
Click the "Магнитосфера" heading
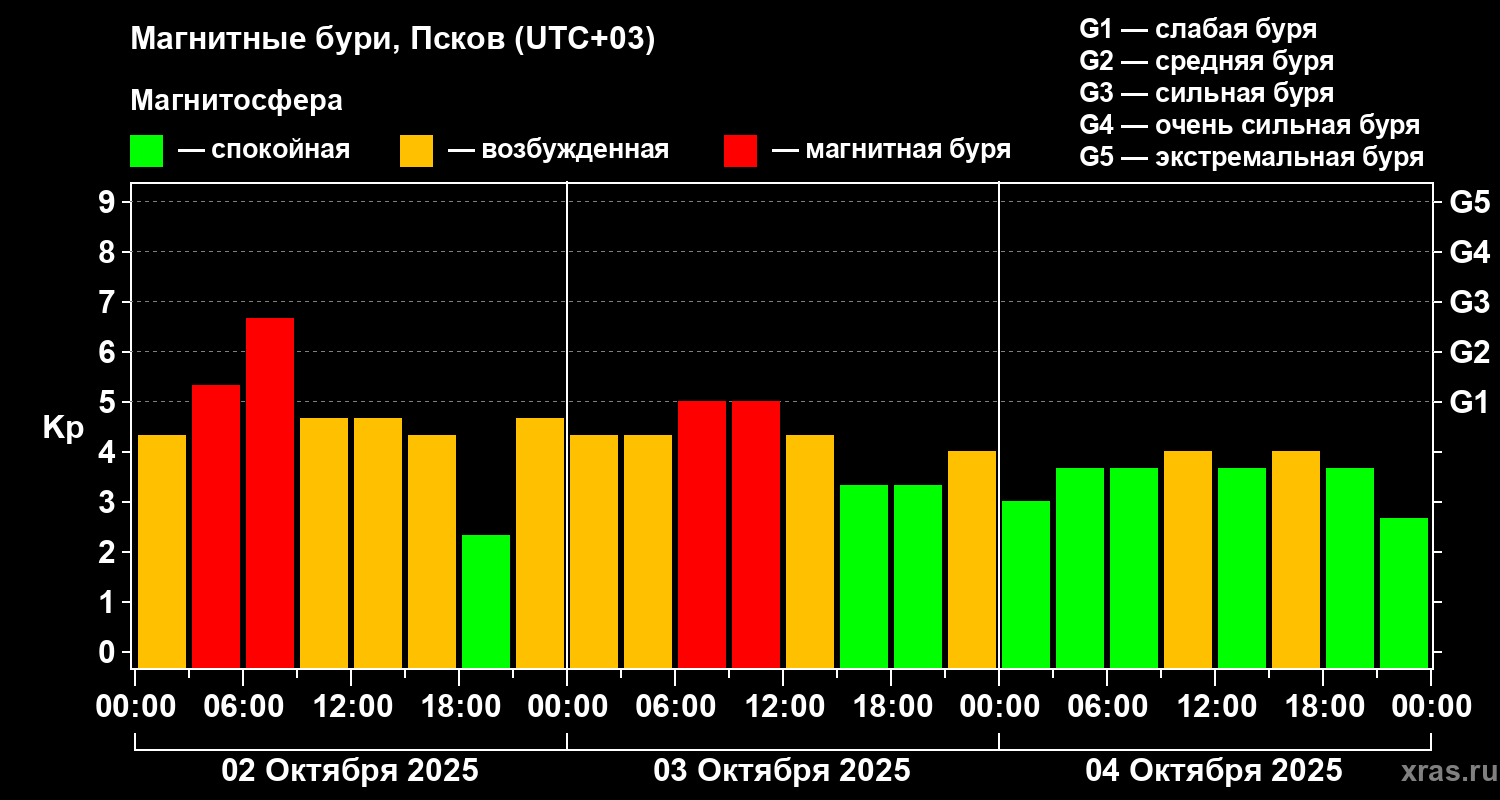[x=236, y=101]
